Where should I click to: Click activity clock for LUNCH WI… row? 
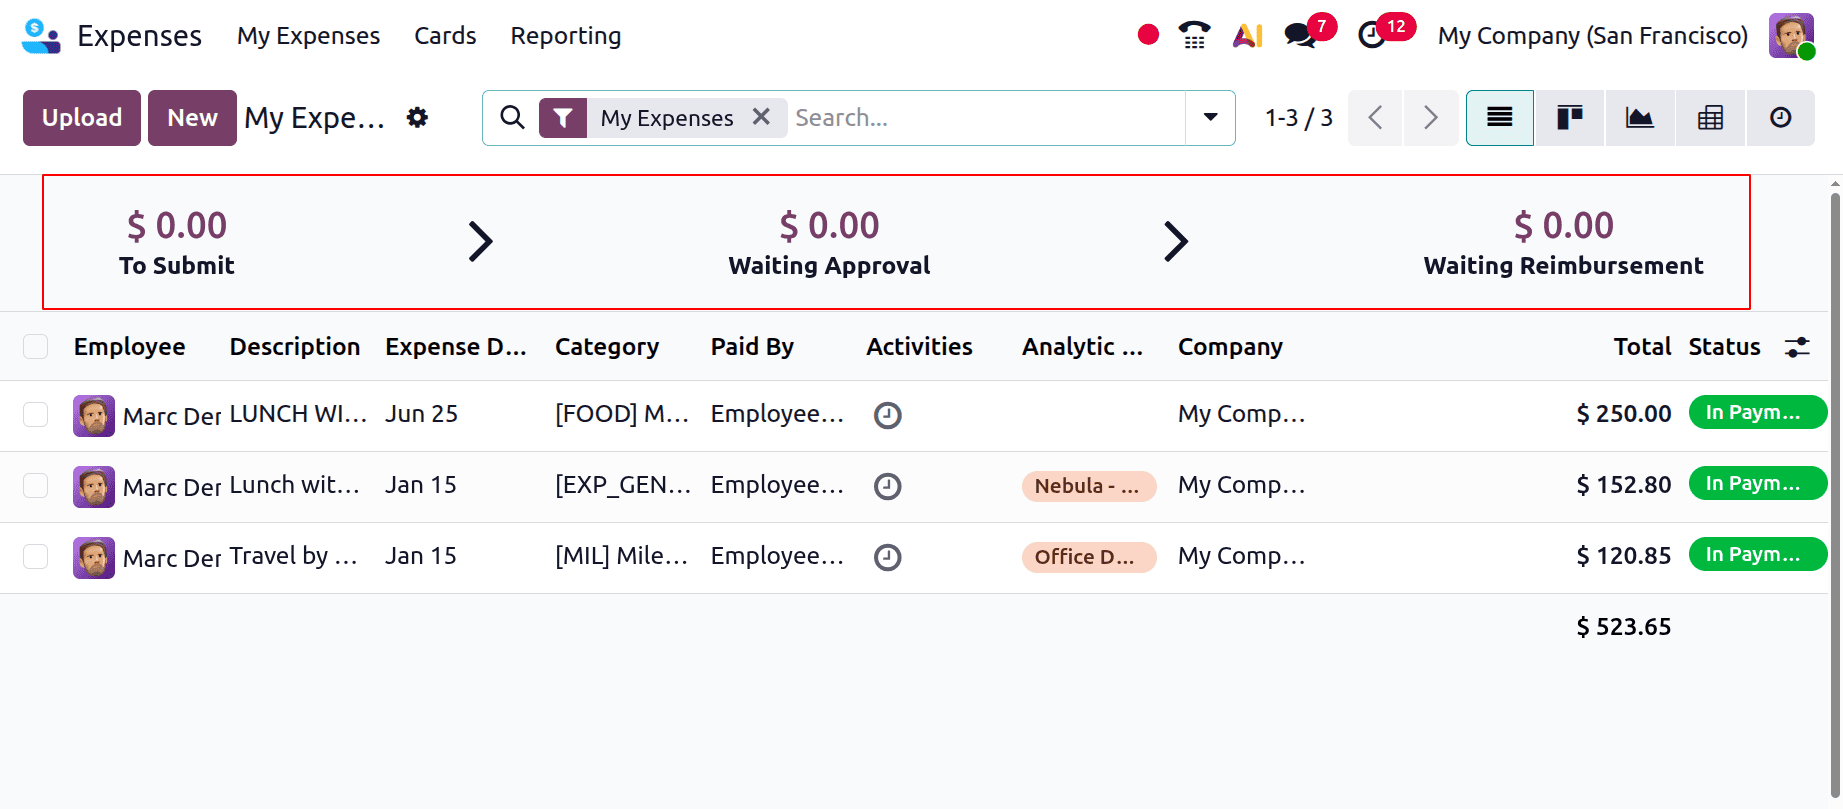coord(888,415)
